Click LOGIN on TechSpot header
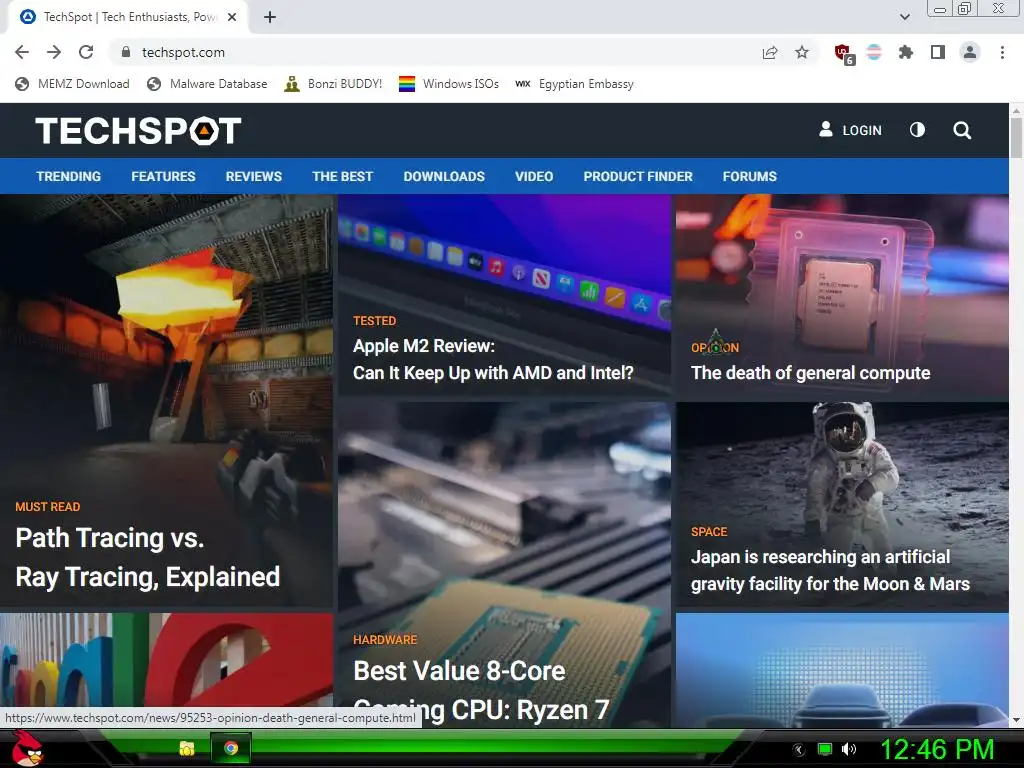 (850, 130)
